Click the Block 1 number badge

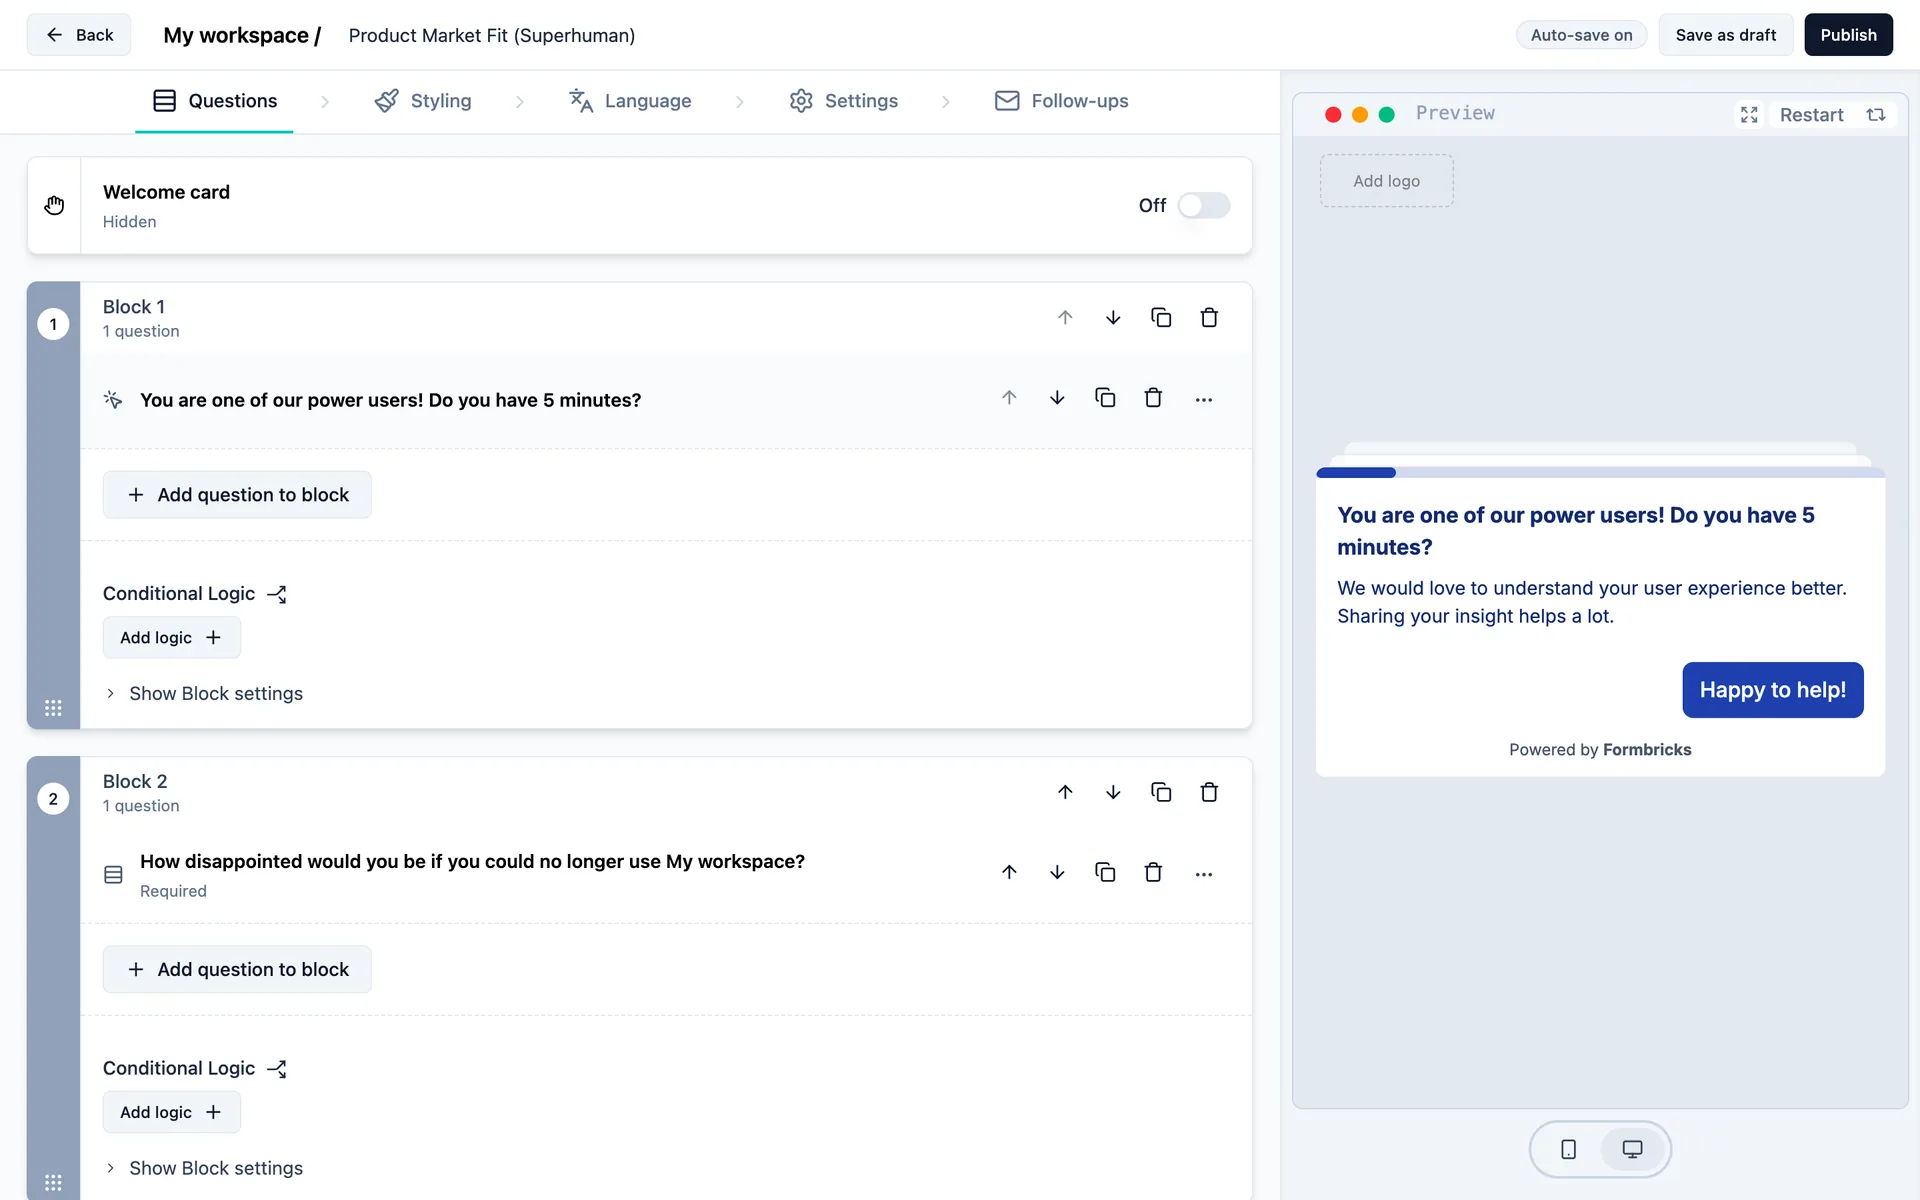point(53,324)
